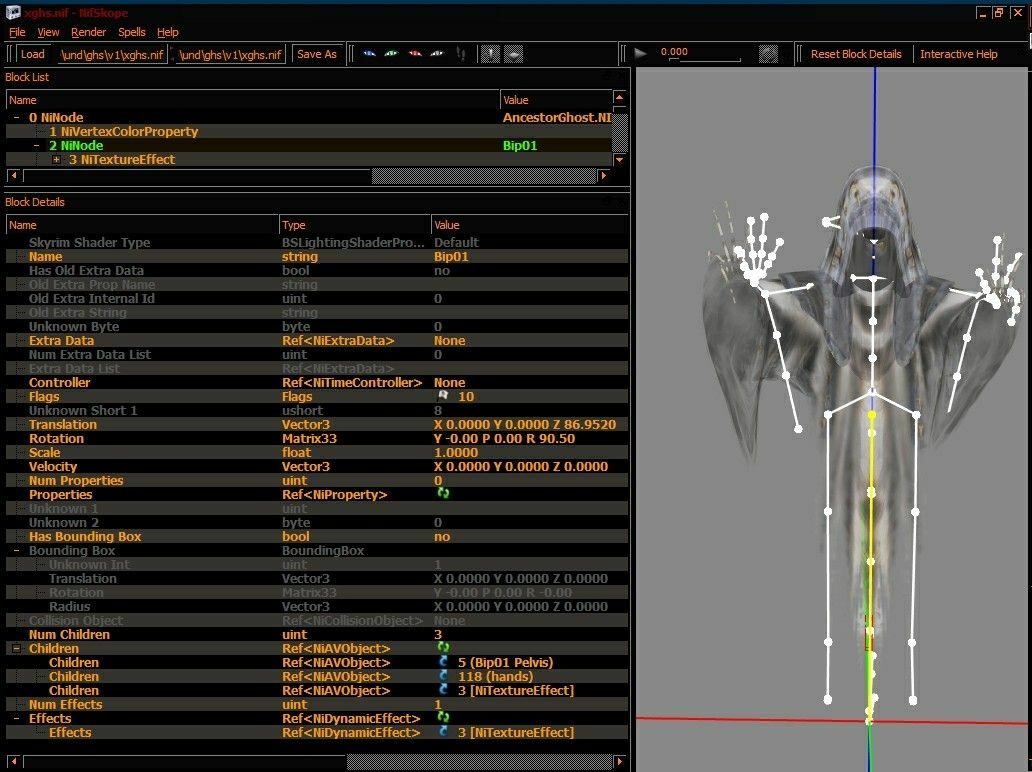The image size is (1032, 772).
Task: Open the Help menu
Action: tap(168, 32)
